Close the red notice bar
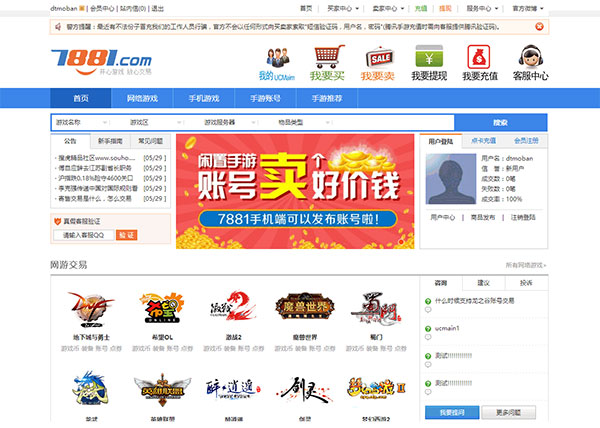 click(x=539, y=26)
